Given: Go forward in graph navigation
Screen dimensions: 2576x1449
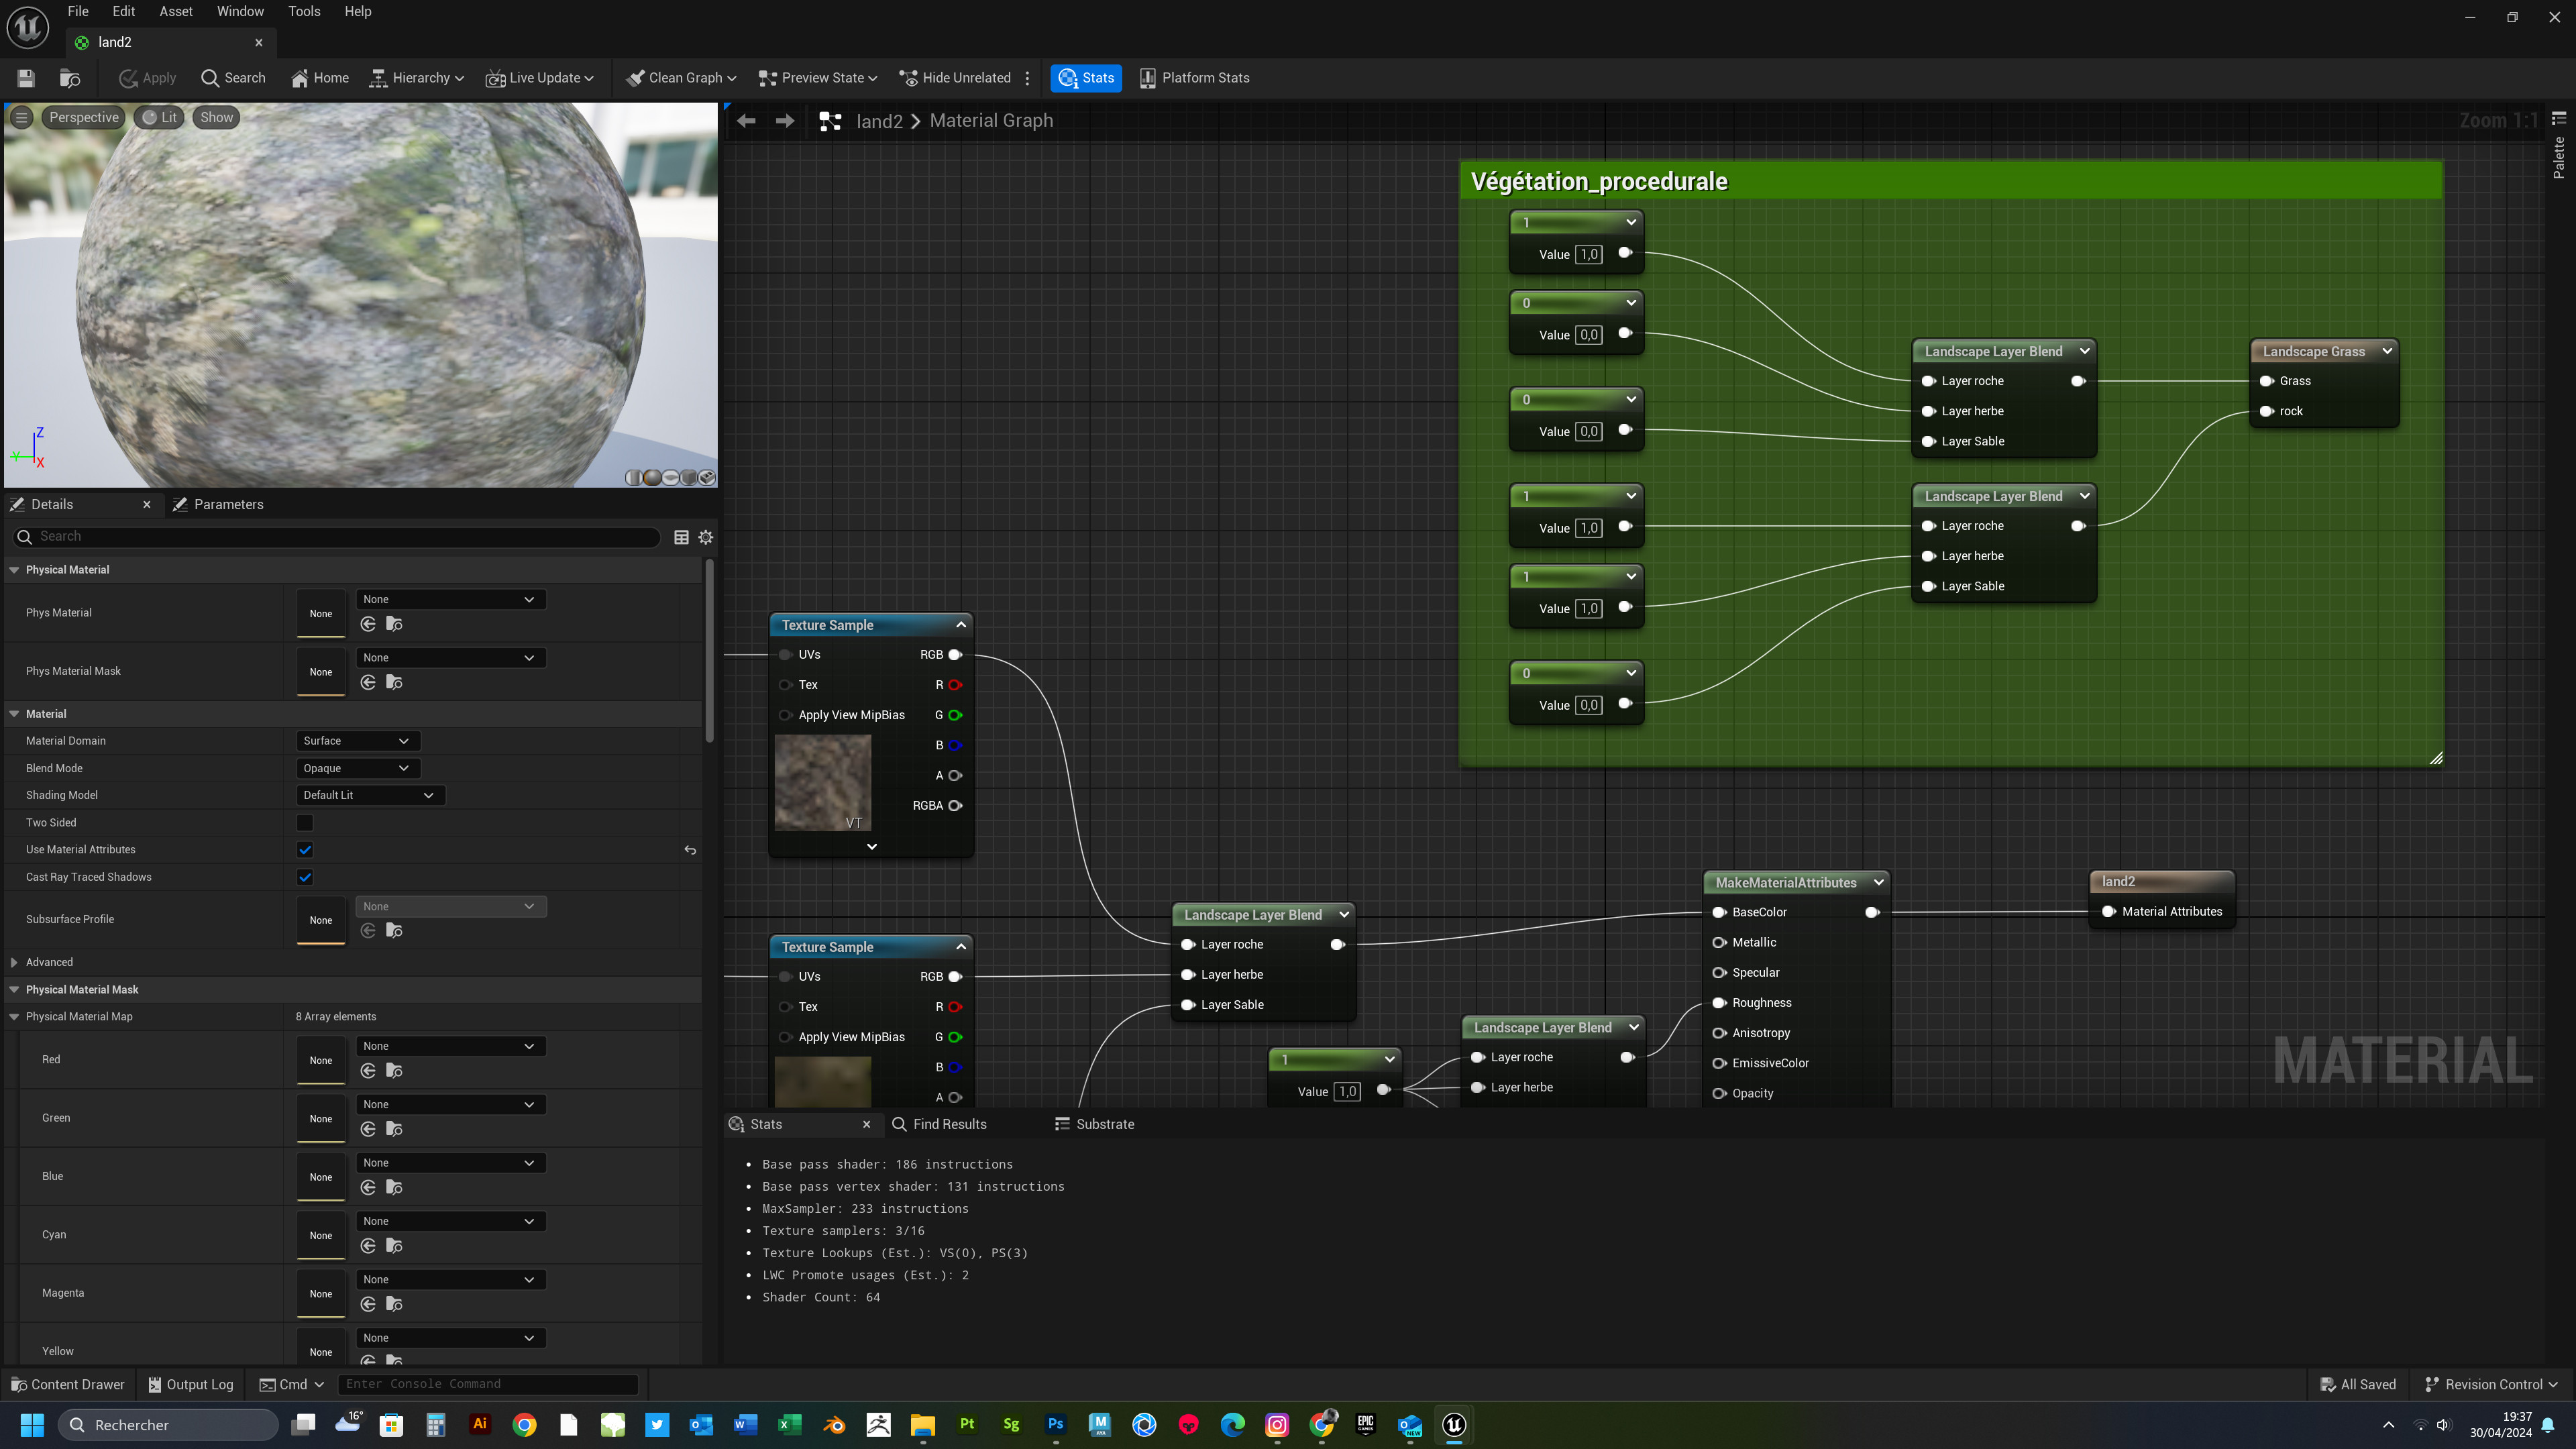Looking at the screenshot, I should (785, 121).
